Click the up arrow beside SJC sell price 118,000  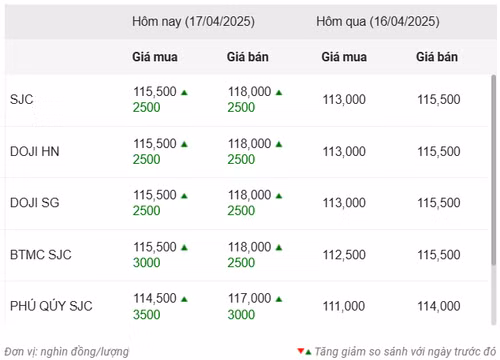(279, 92)
